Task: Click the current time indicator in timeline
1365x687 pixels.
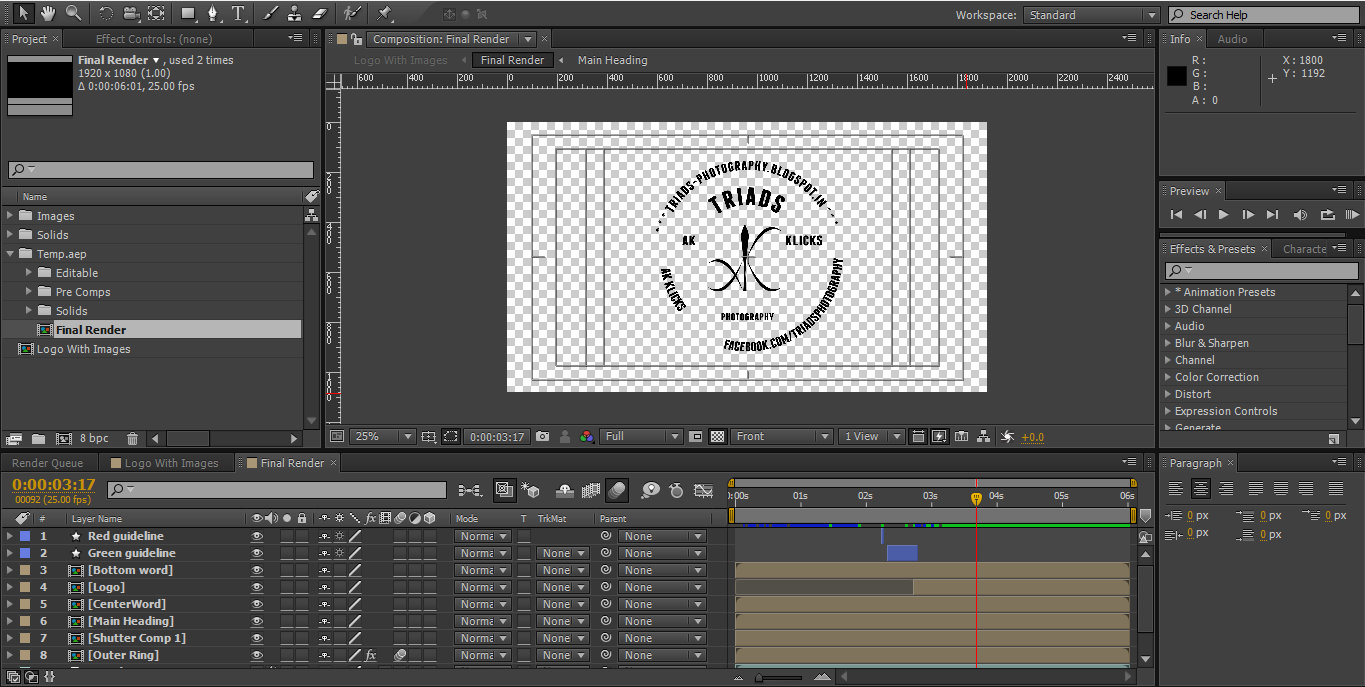Action: click(976, 497)
